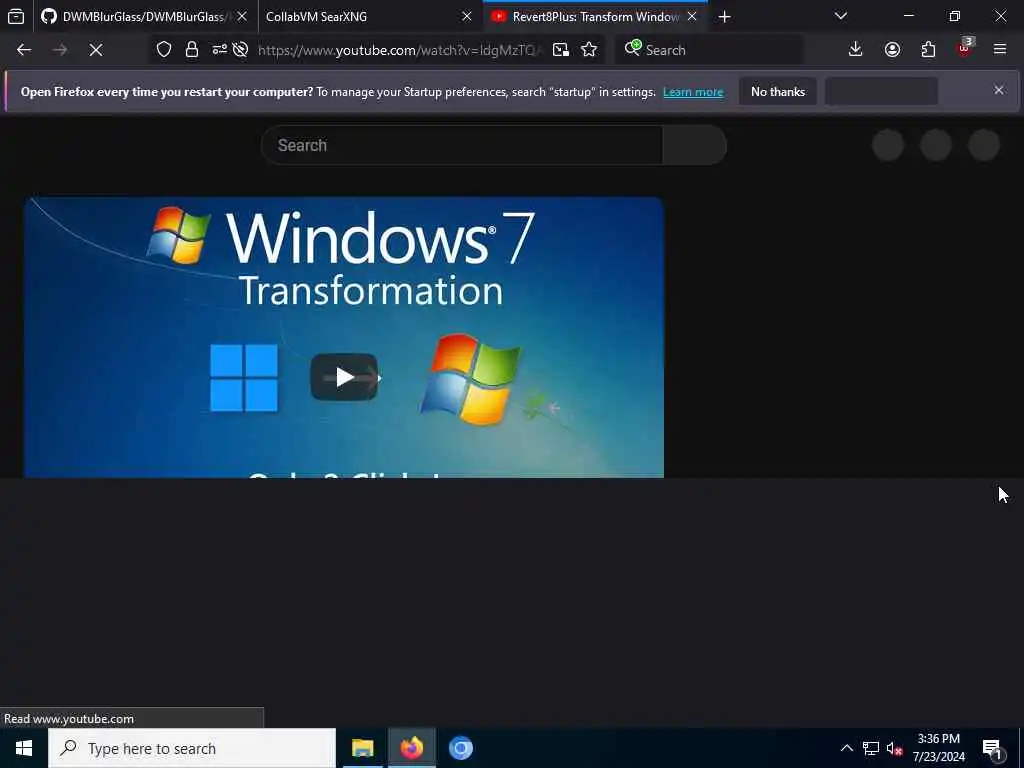The height and width of the screenshot is (768, 1024).
Task: Open File Explorer from the taskbar
Action: coord(362,748)
